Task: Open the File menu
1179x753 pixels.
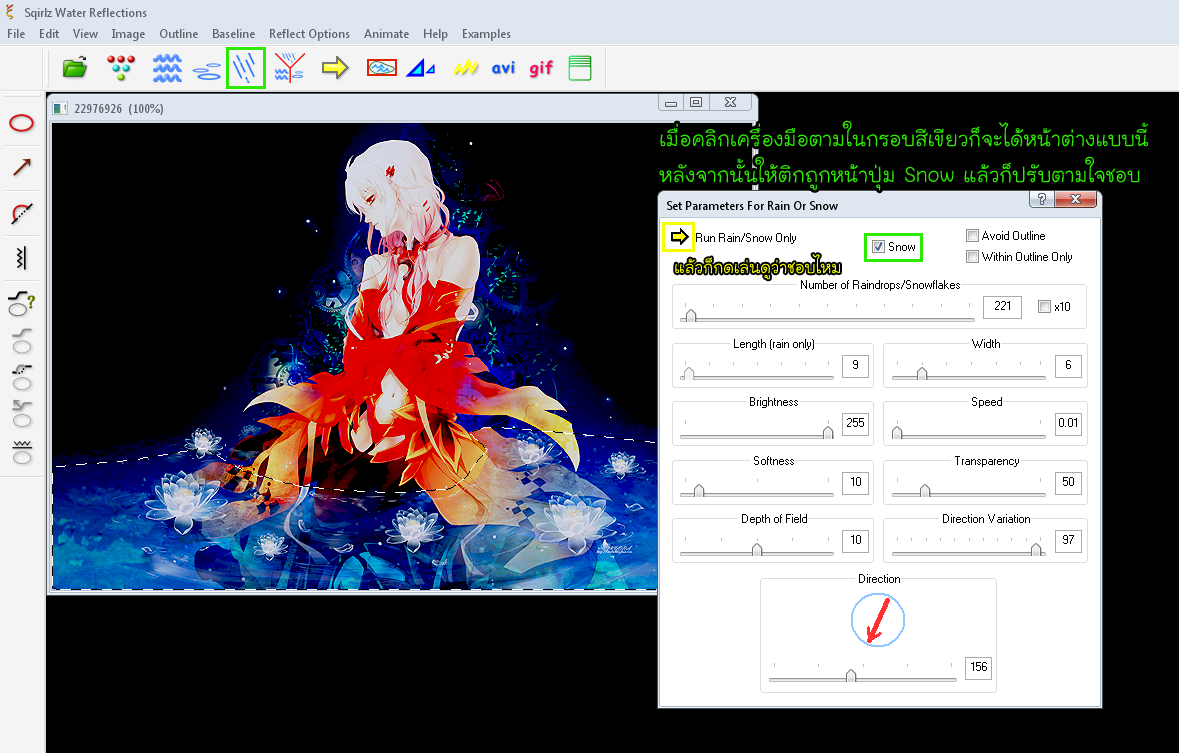Action: [16, 34]
